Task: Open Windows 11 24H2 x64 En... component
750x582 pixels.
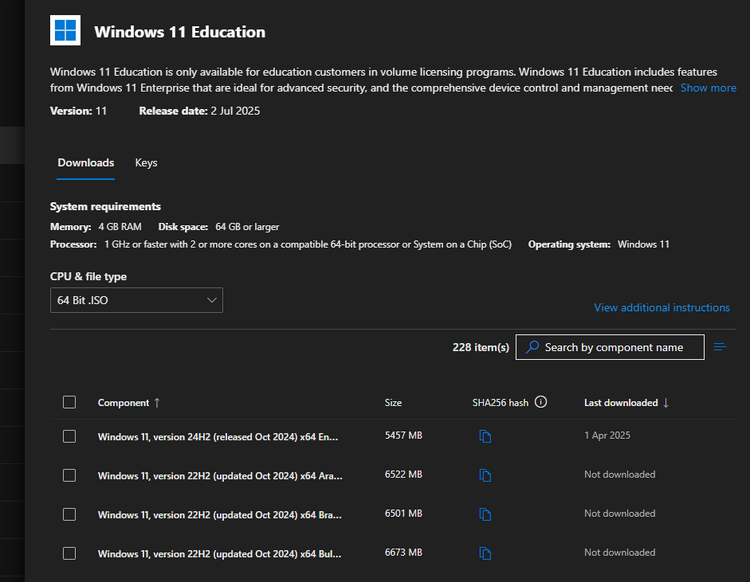Action: pyautogui.click(x=218, y=437)
